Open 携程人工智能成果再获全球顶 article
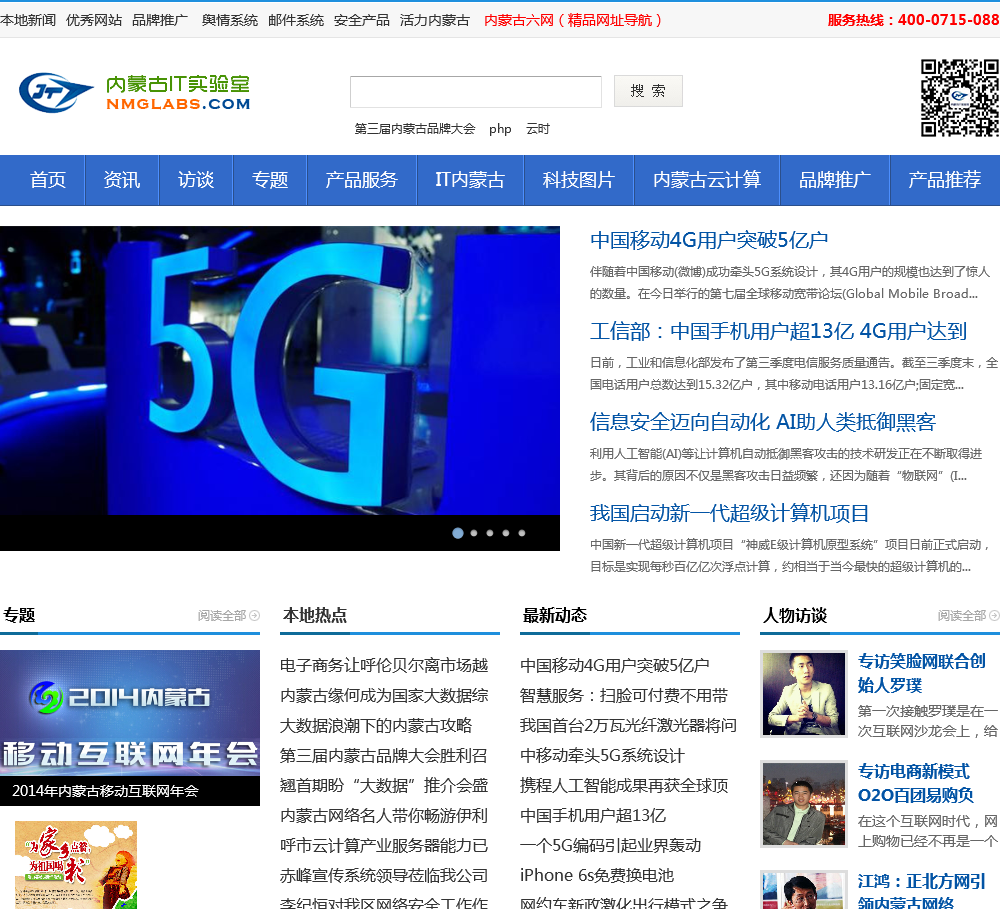The height and width of the screenshot is (909, 1000). pyautogui.click(x=624, y=786)
